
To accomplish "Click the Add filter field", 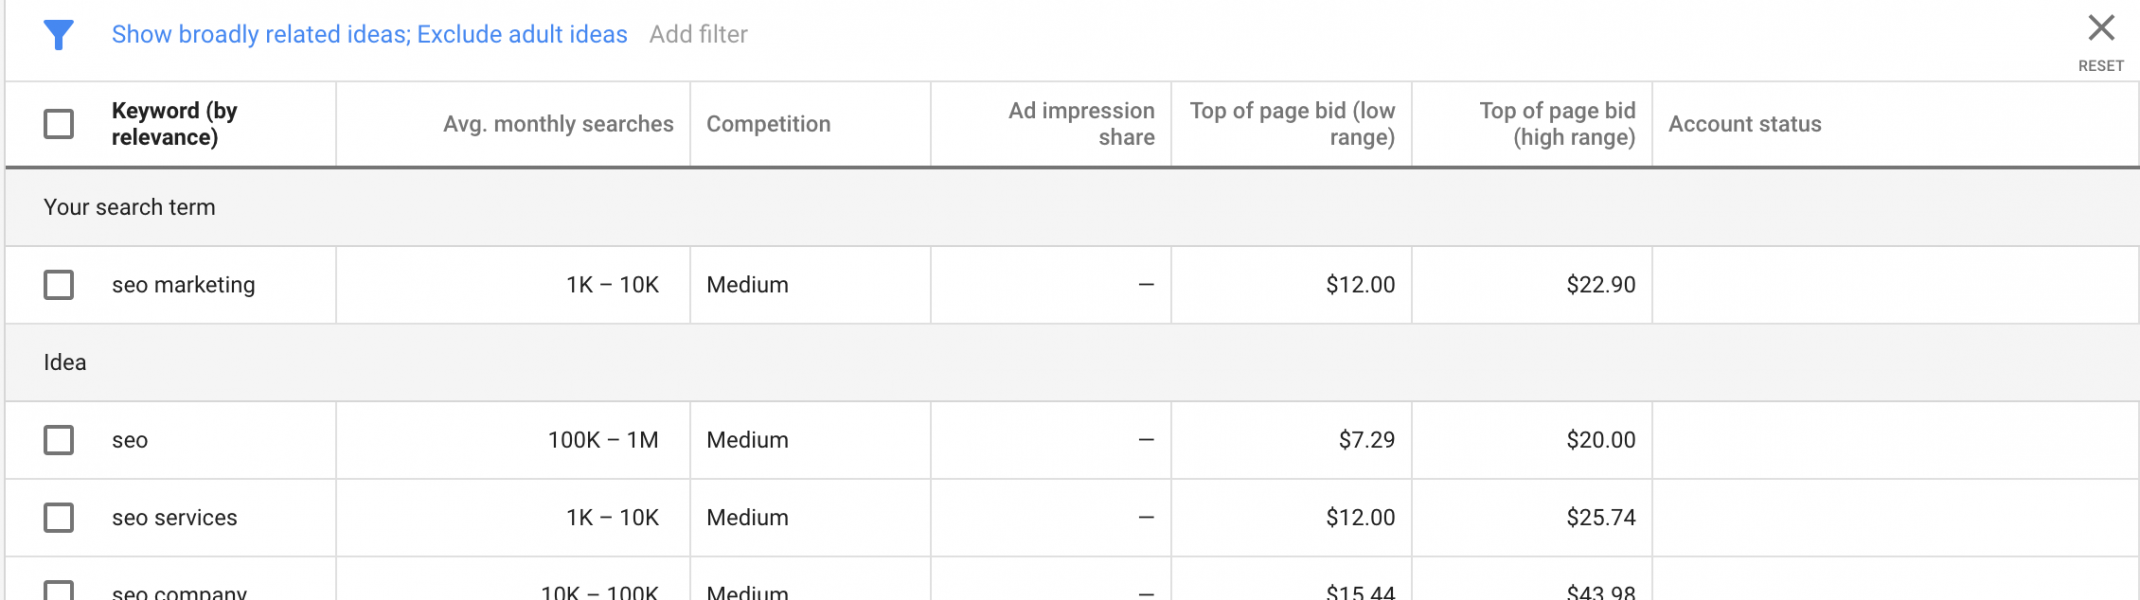I will coord(698,35).
